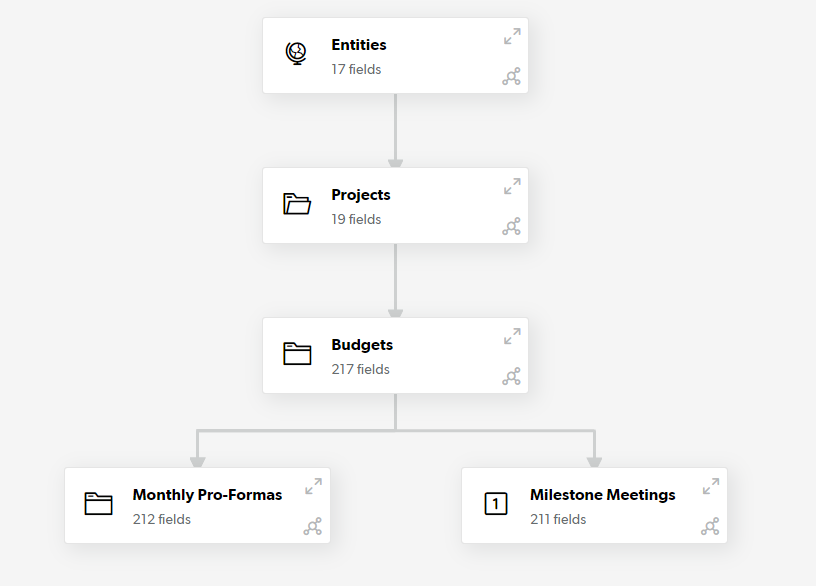The height and width of the screenshot is (586, 816).
Task: Click the globe icon on Entities
Action: [296, 53]
